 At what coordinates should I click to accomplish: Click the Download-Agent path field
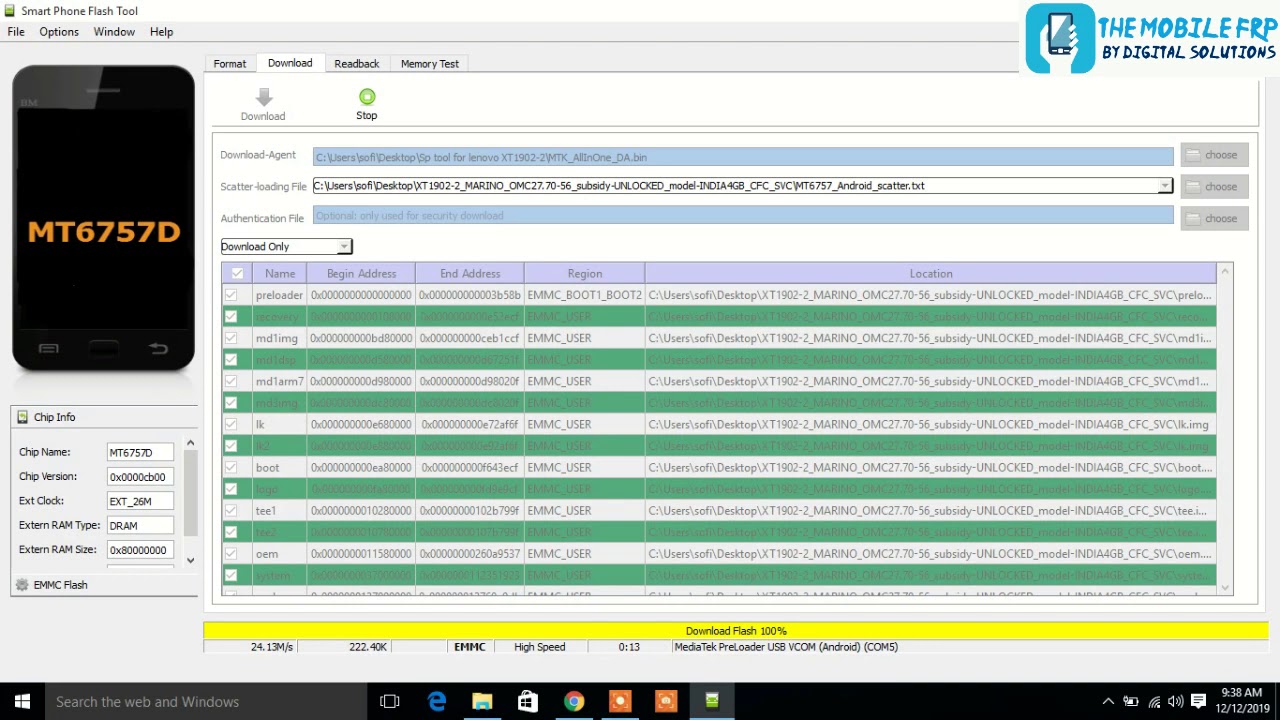tap(743, 157)
